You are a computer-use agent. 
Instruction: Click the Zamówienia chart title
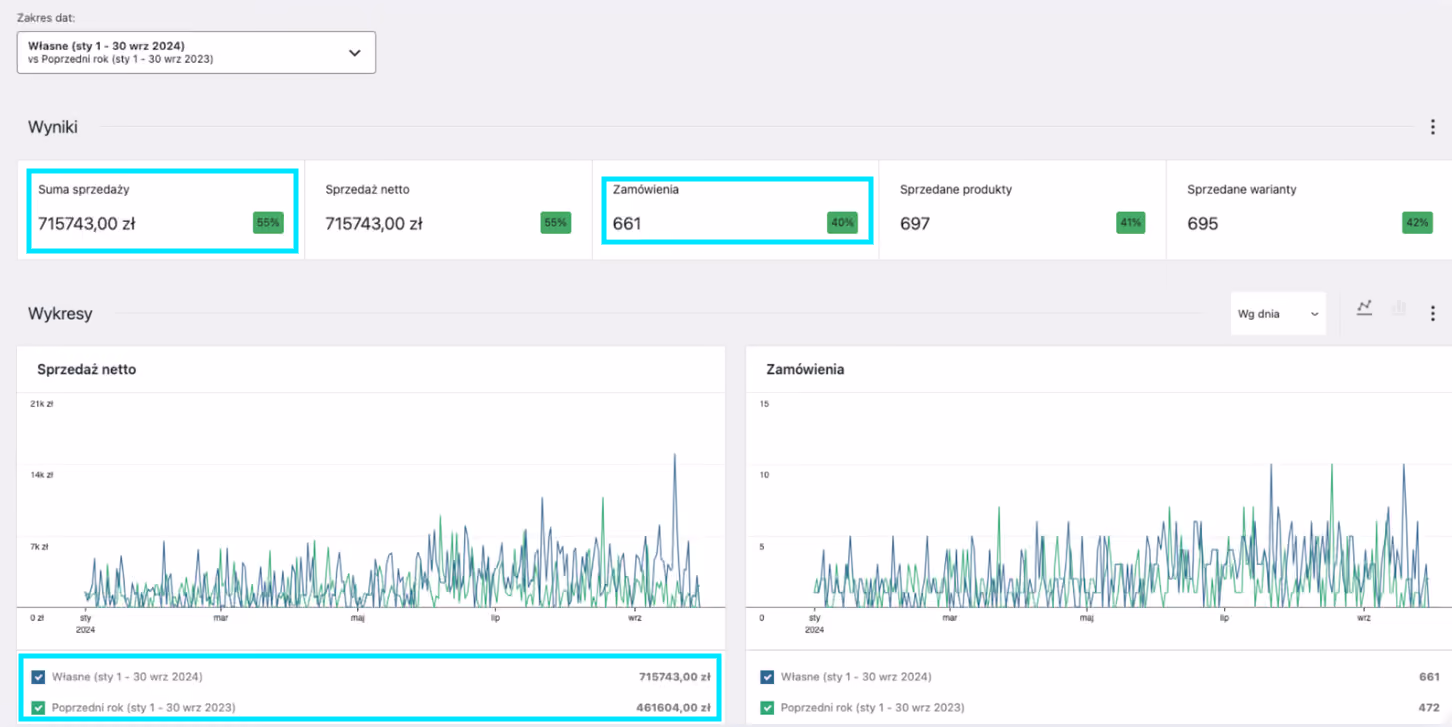point(805,369)
